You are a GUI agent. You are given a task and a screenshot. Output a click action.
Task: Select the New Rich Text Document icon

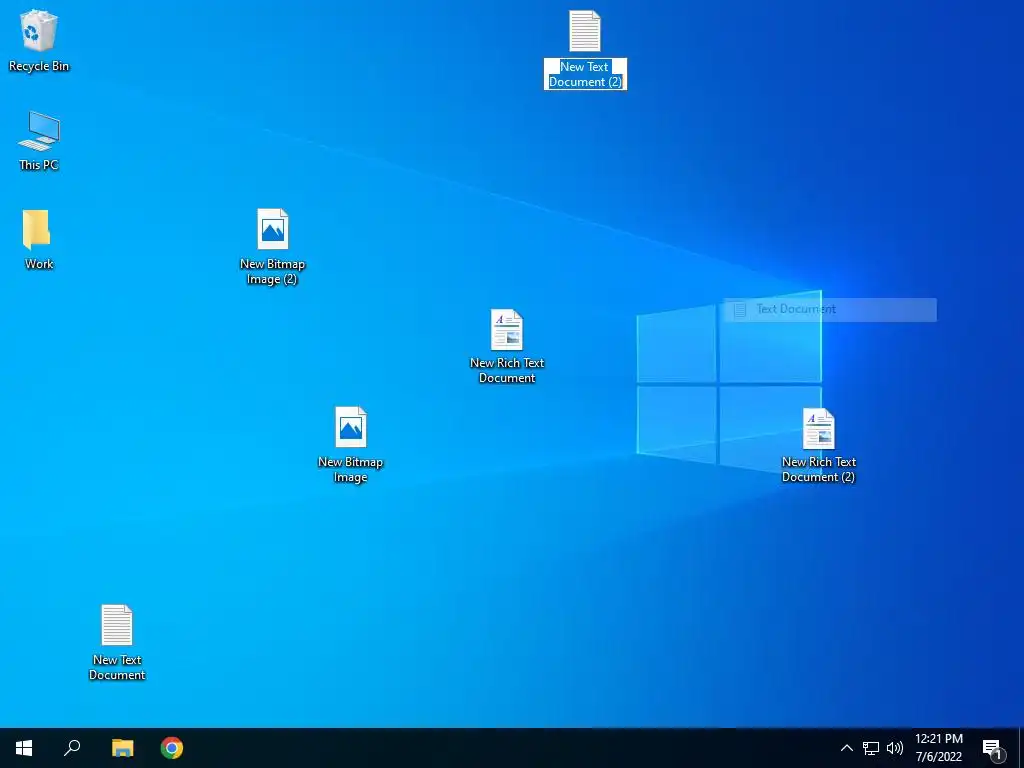point(507,329)
